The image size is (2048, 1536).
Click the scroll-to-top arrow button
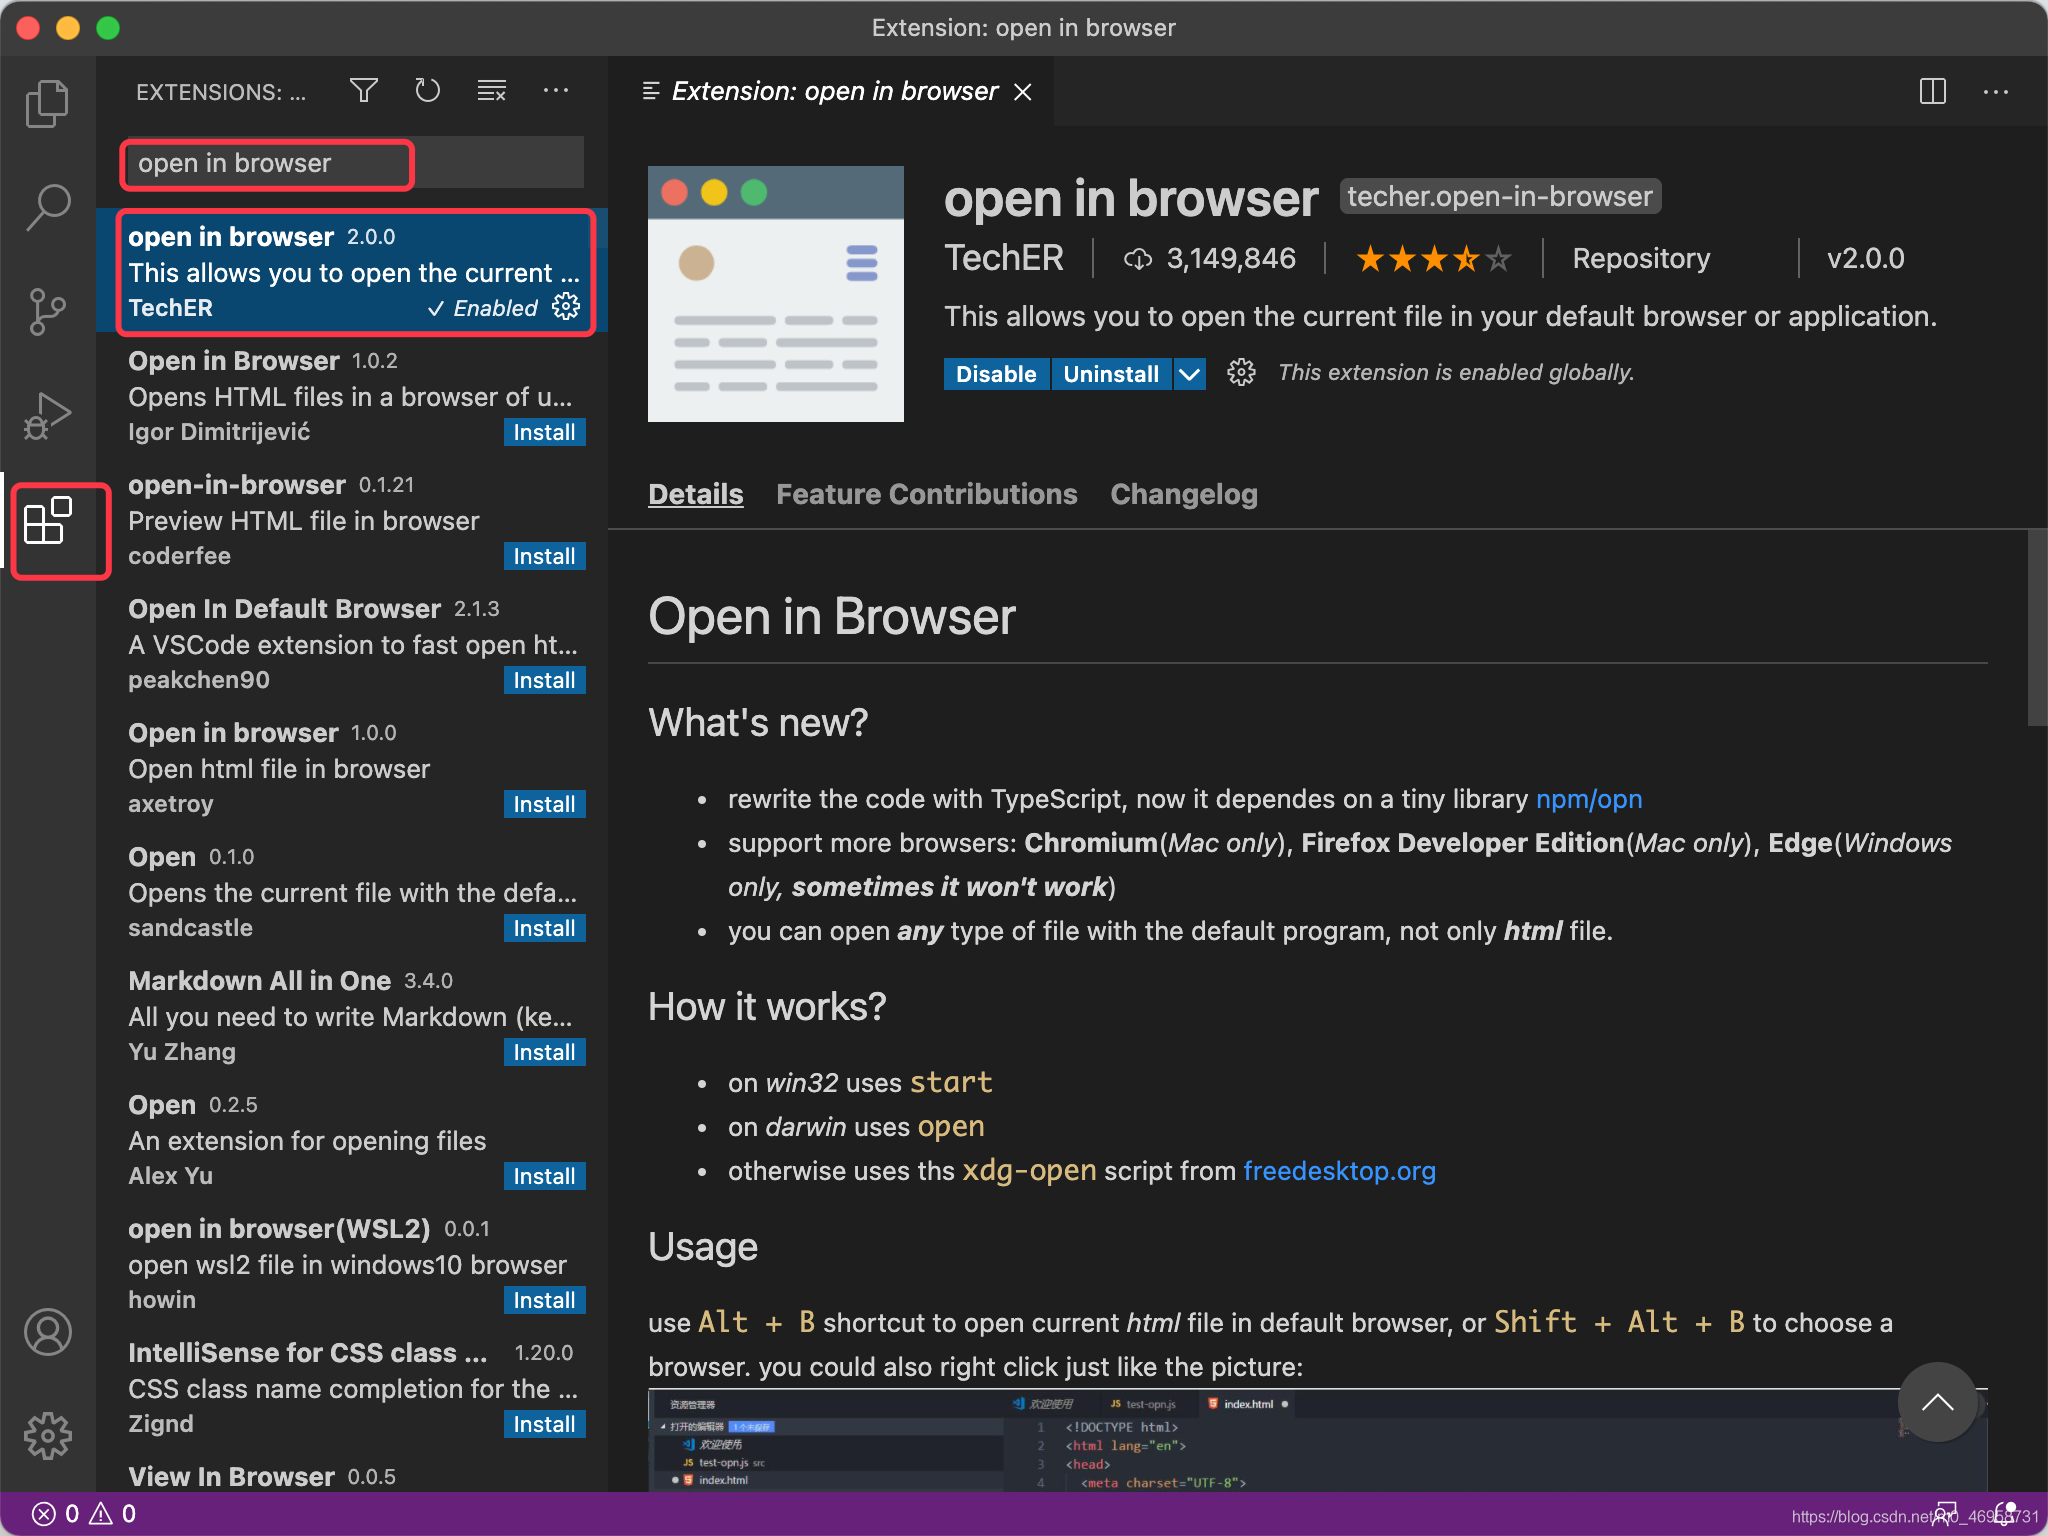pyautogui.click(x=1937, y=1402)
